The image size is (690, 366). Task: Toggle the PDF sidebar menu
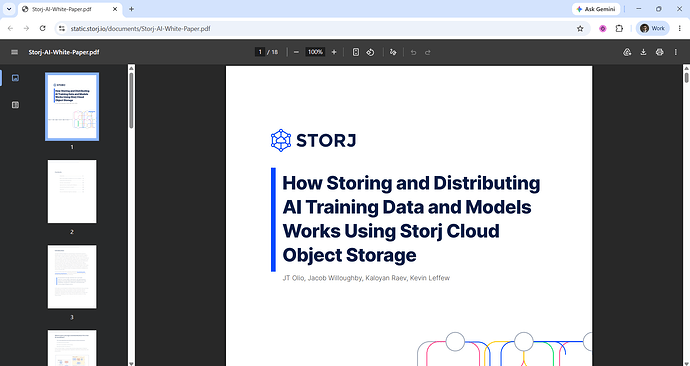tap(15, 52)
